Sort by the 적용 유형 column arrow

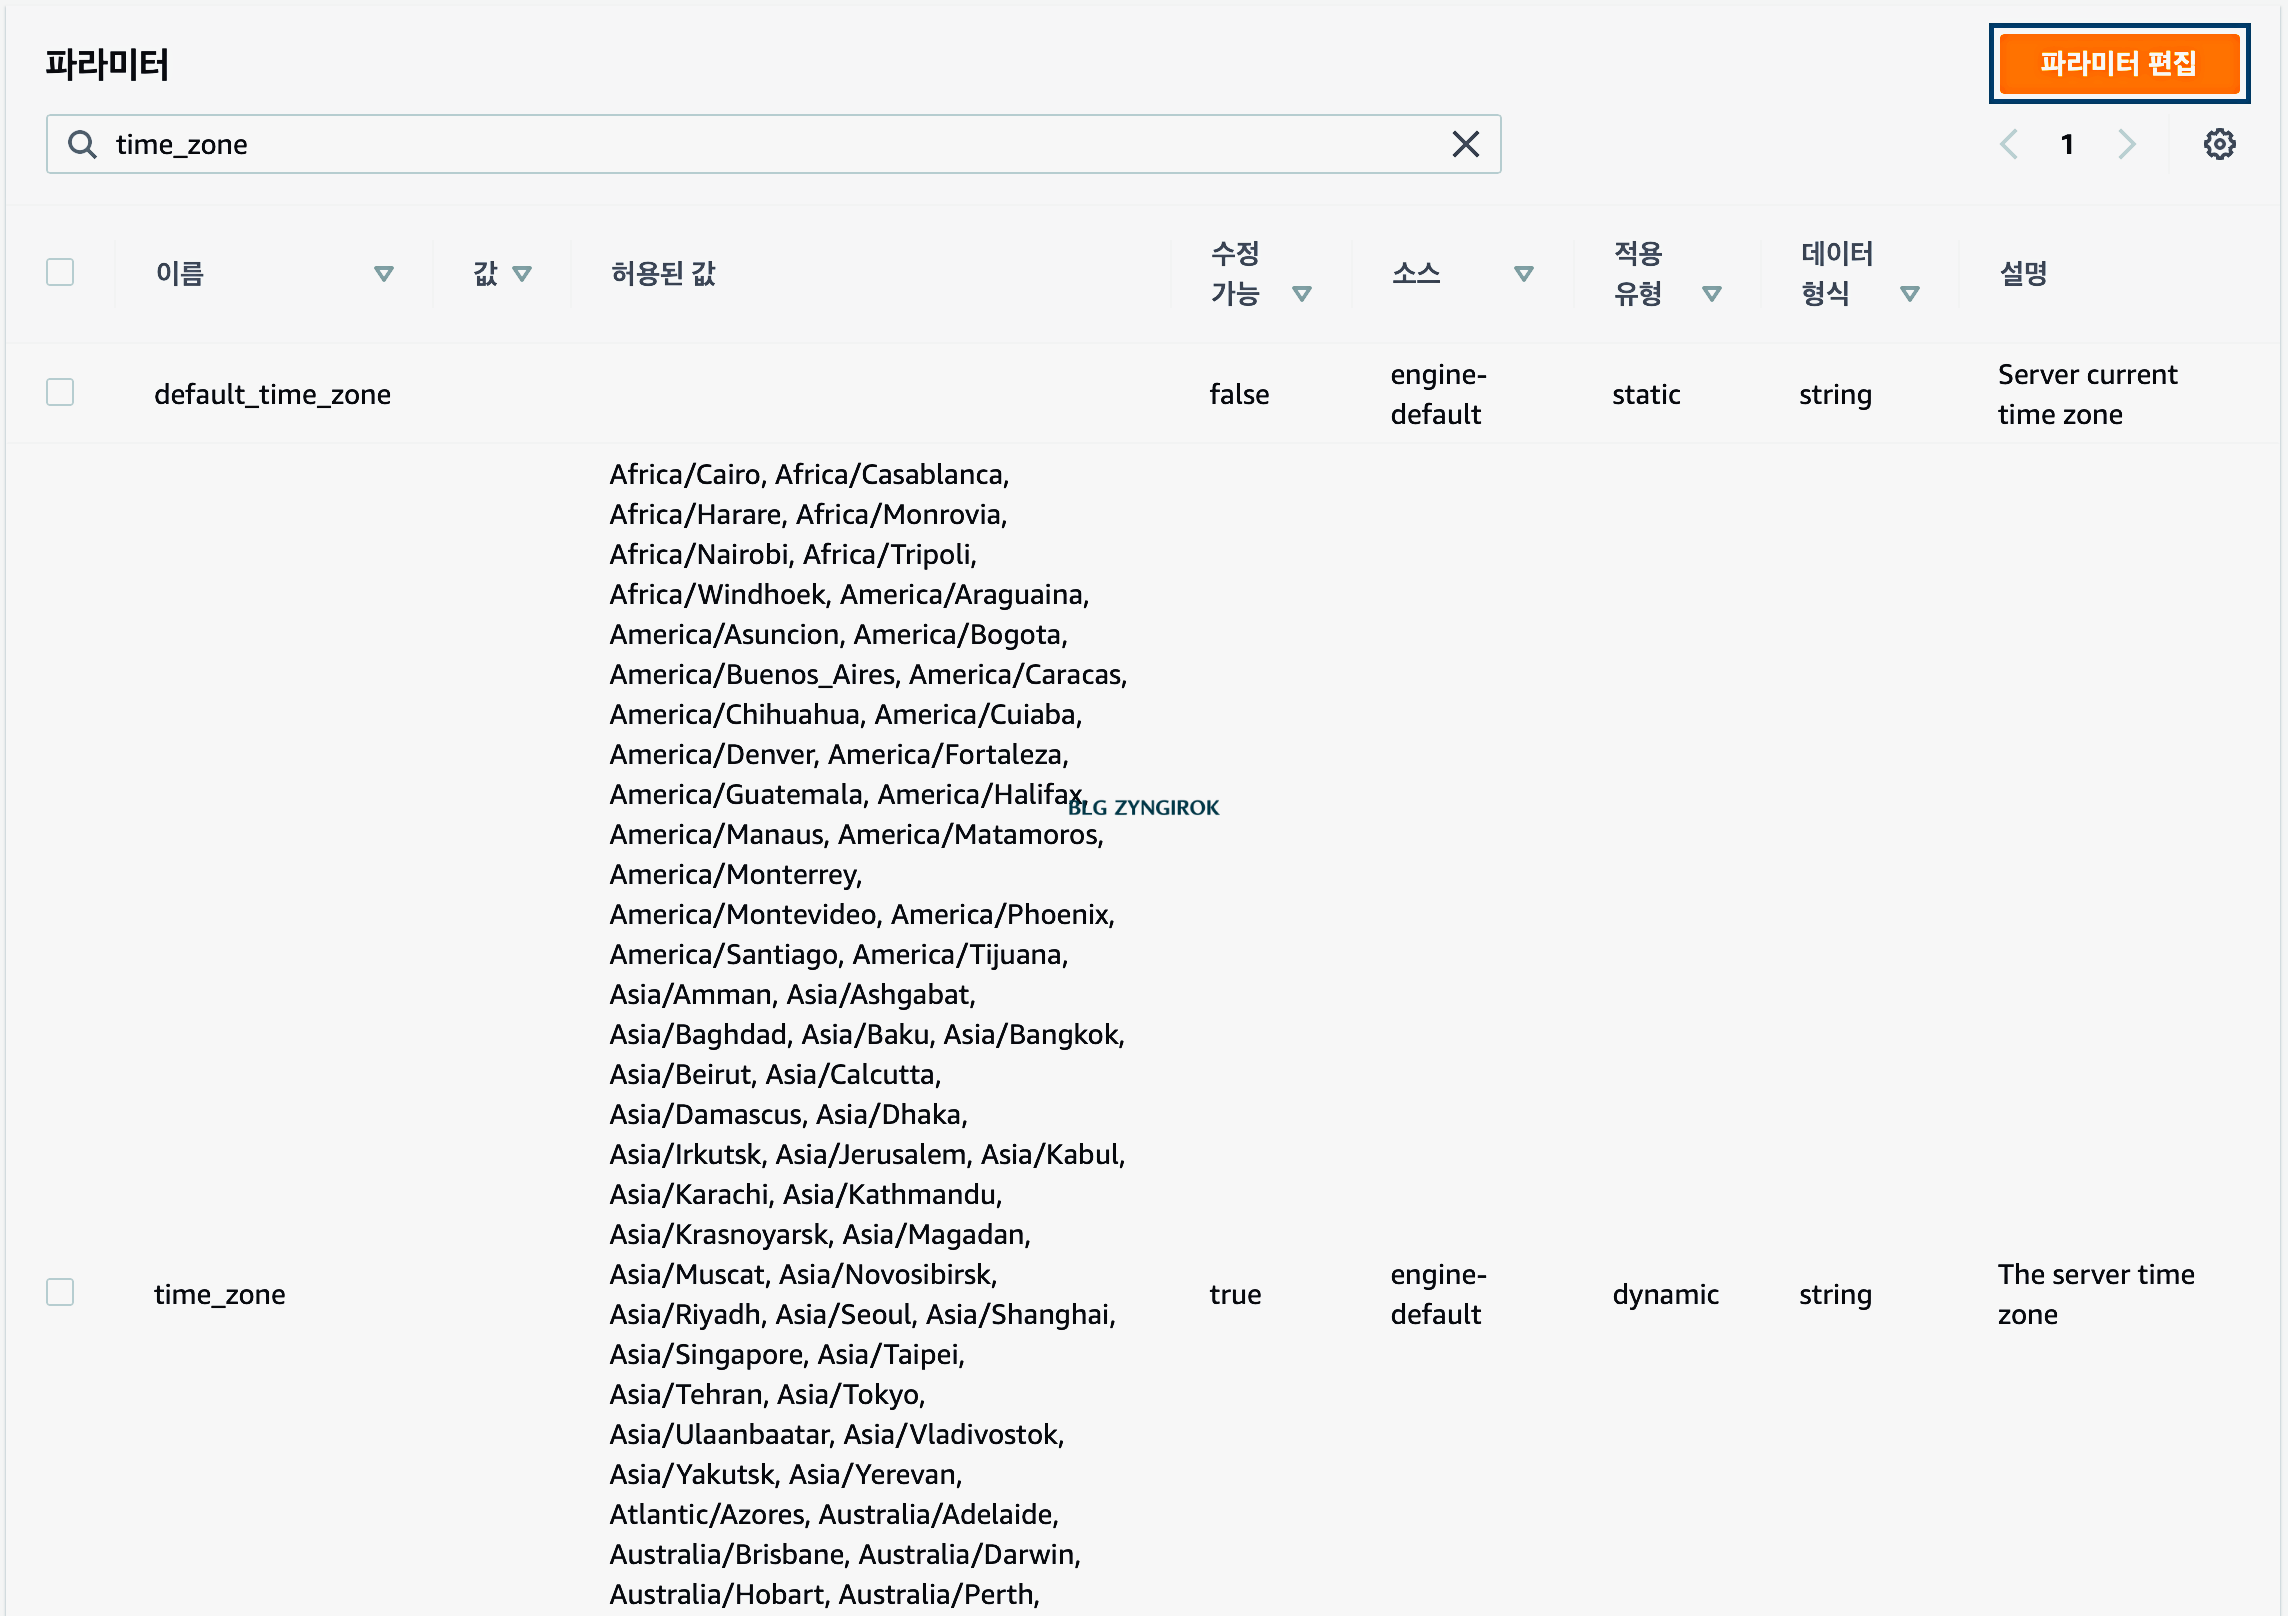[x=1711, y=294]
